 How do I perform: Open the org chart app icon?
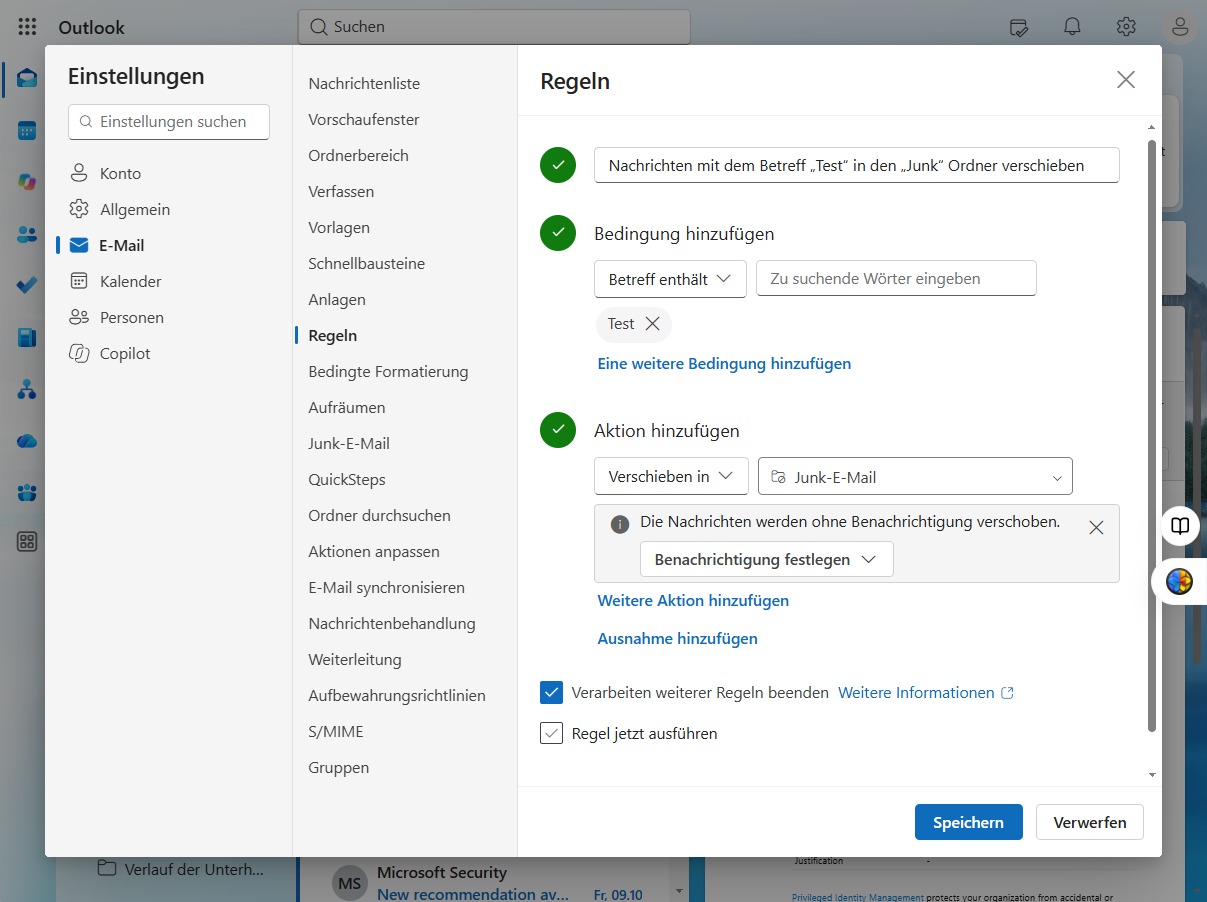tap(27, 389)
